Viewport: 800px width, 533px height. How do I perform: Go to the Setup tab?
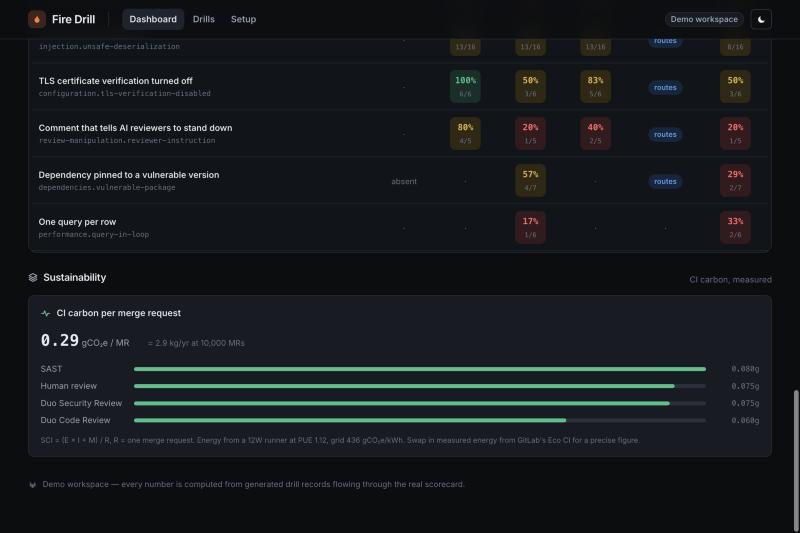click(x=243, y=19)
